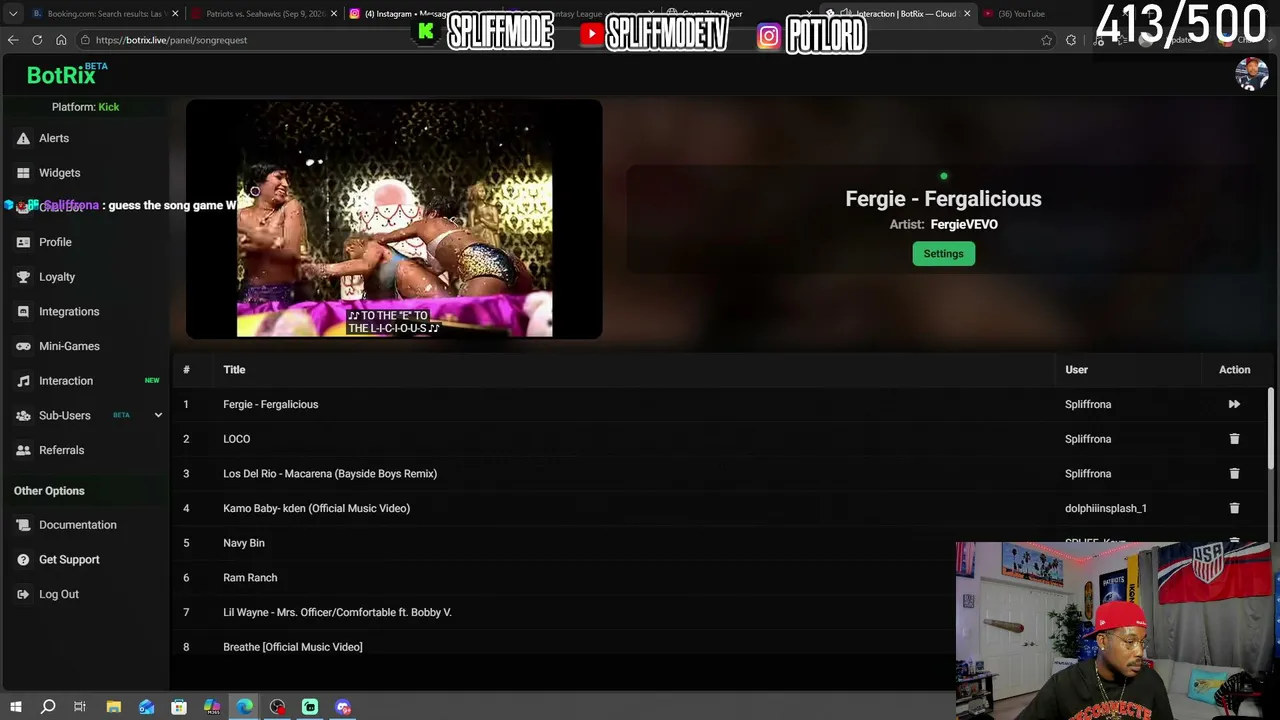
Task: Open the Referrals page
Action: click(61, 450)
